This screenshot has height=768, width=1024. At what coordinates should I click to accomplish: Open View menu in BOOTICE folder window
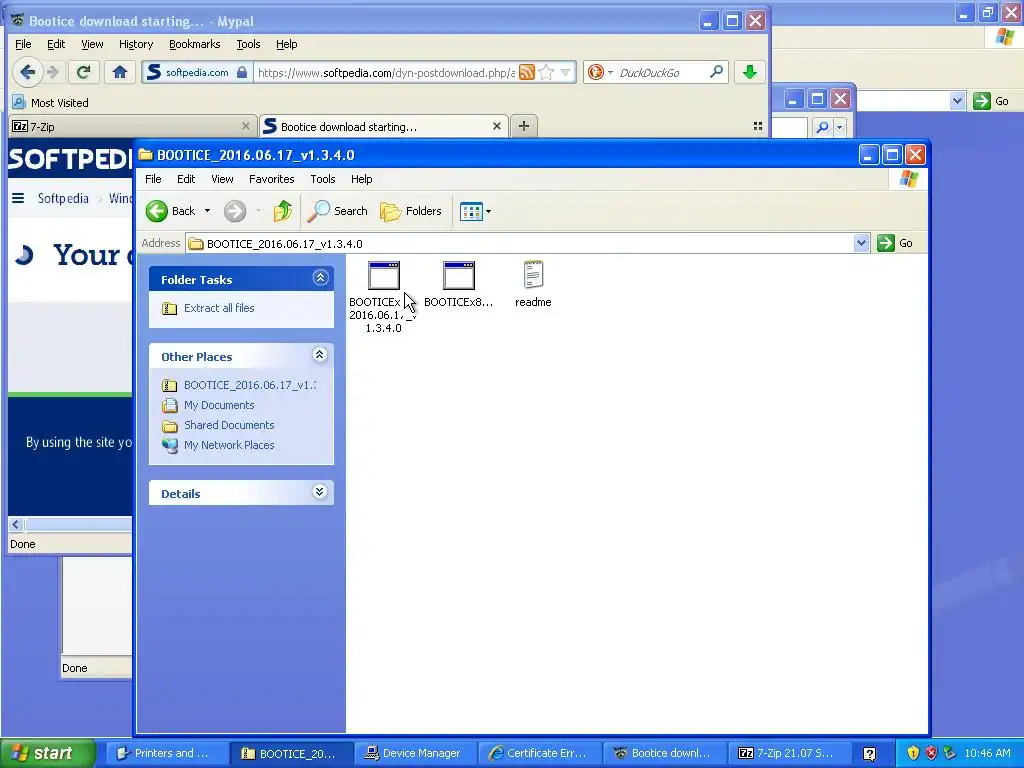222,179
